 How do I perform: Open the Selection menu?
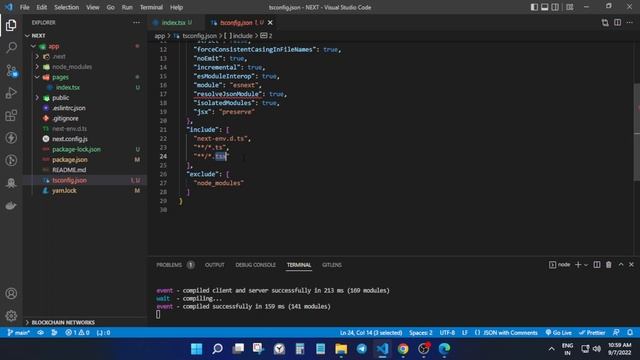(x=67, y=7)
